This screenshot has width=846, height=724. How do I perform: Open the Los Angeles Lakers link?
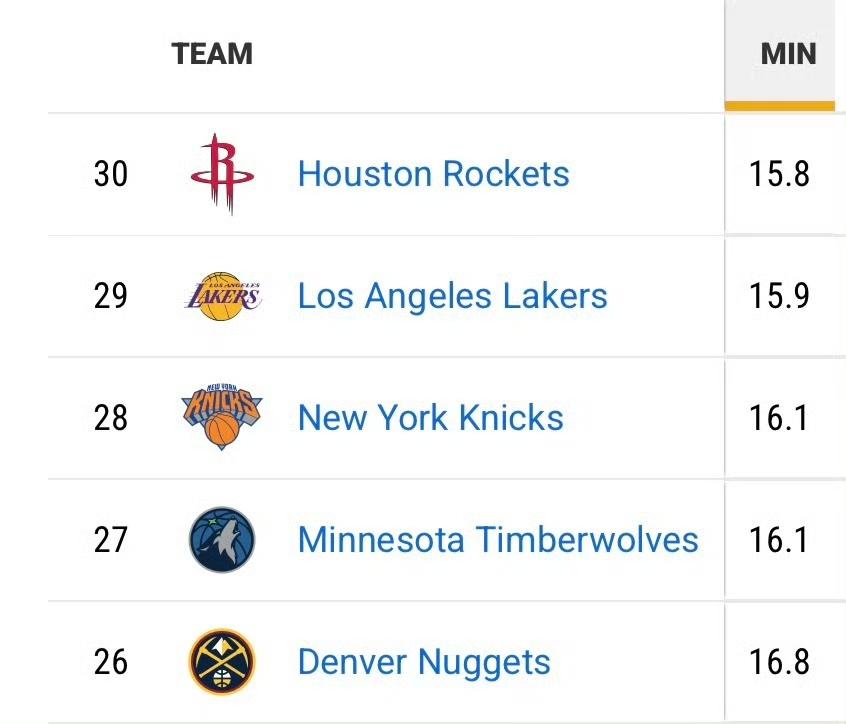pyautogui.click(x=452, y=296)
